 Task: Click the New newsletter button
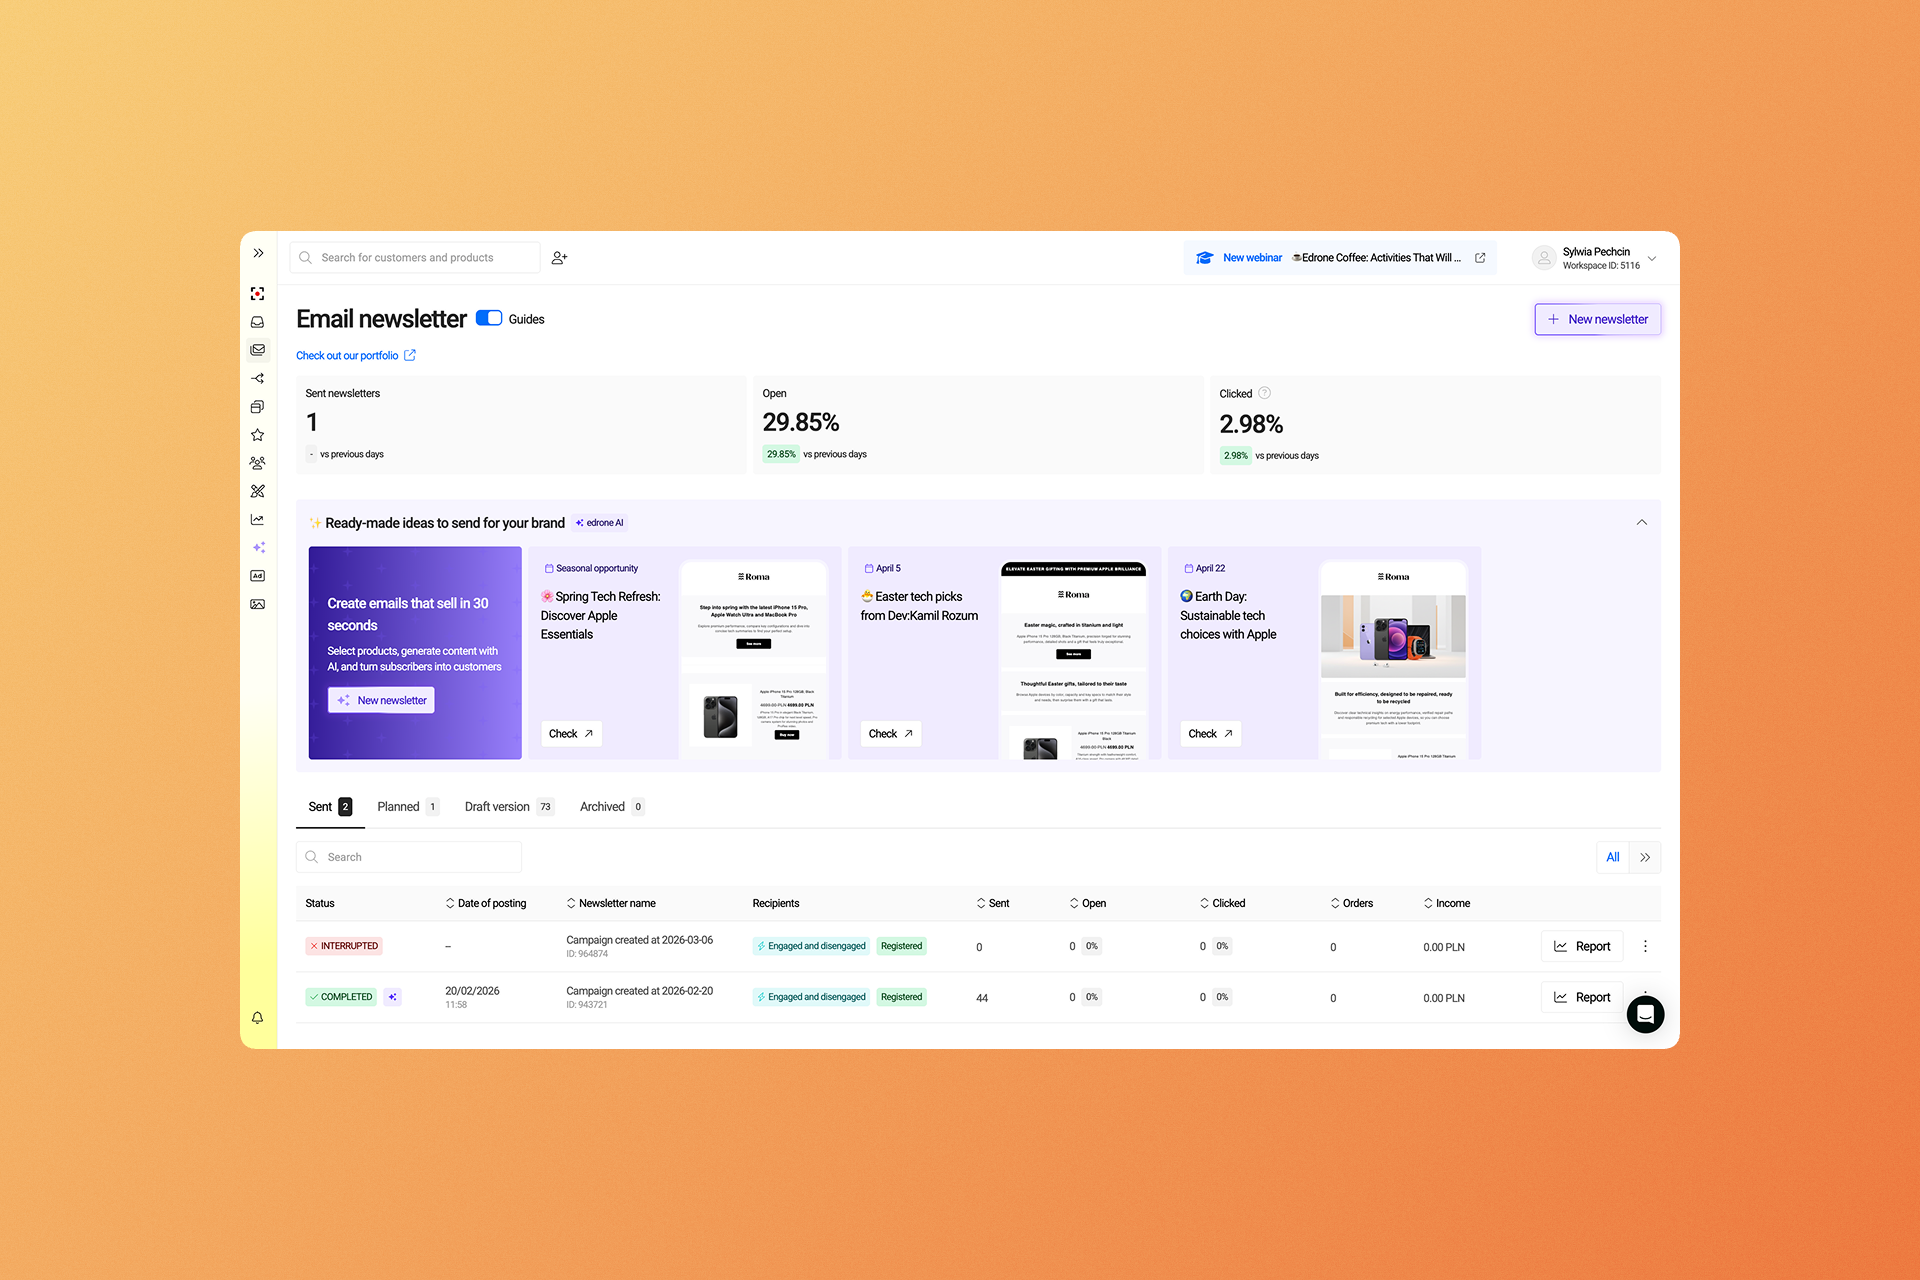pos(1597,318)
